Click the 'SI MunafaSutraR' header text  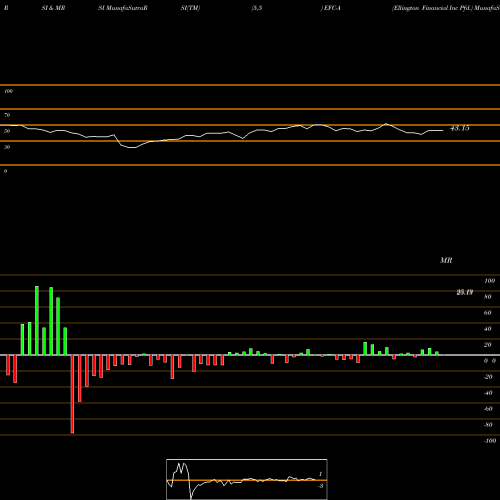123,8
